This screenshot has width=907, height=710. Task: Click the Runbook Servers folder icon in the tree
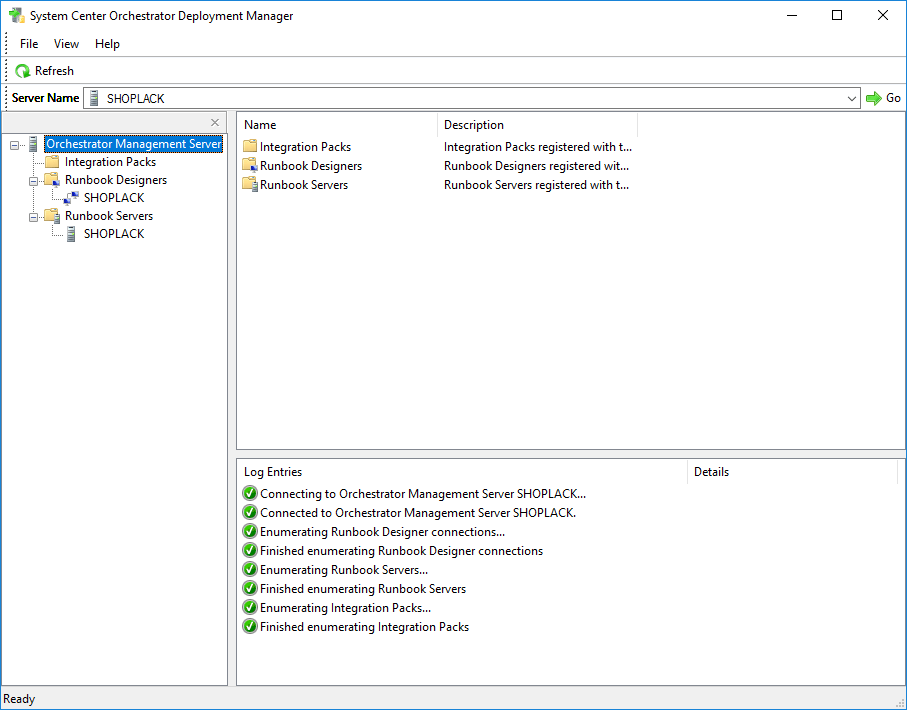click(x=52, y=216)
